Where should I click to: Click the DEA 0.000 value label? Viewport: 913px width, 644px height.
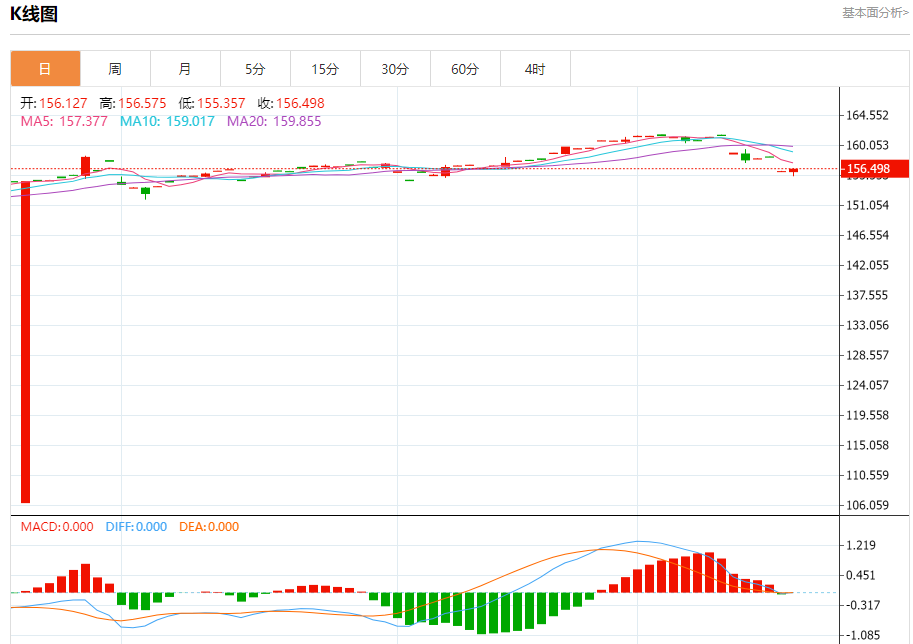tap(209, 527)
